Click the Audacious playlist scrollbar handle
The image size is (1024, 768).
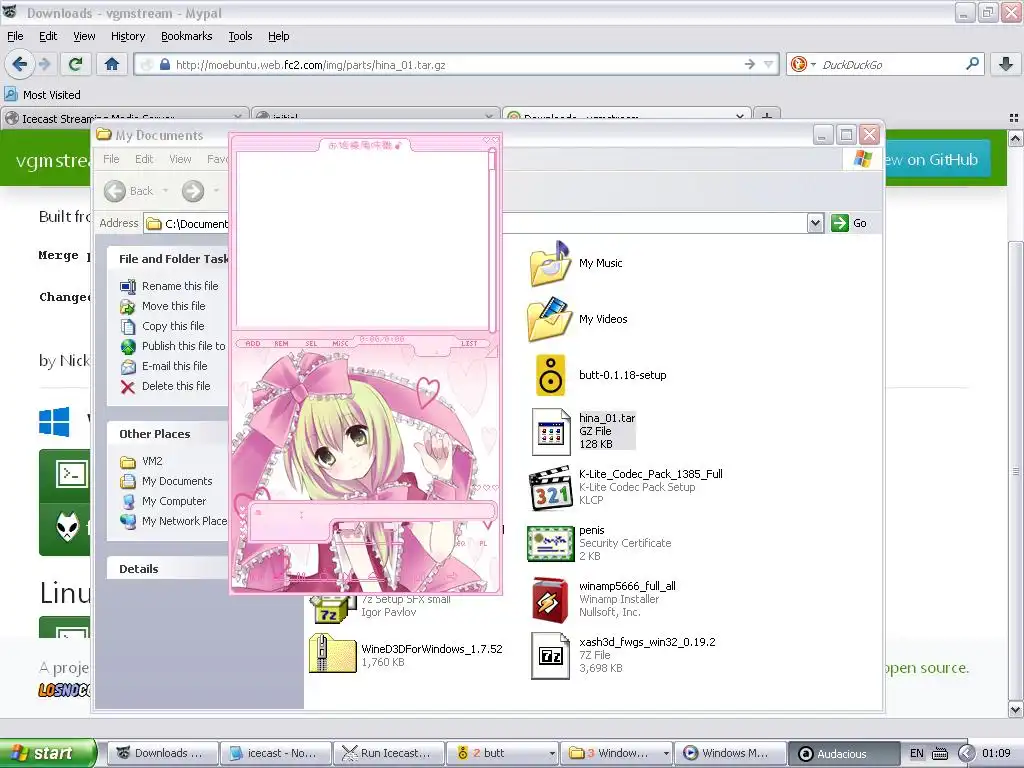click(492, 159)
